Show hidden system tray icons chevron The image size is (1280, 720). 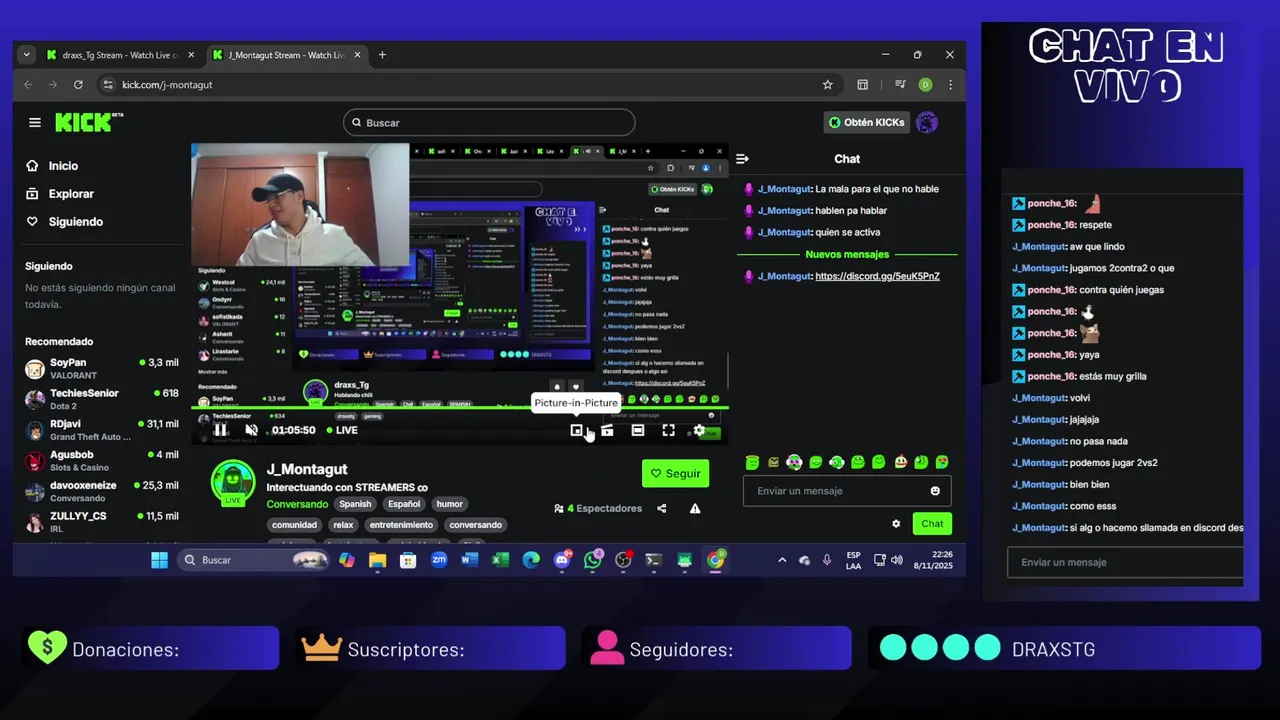[x=782, y=560]
